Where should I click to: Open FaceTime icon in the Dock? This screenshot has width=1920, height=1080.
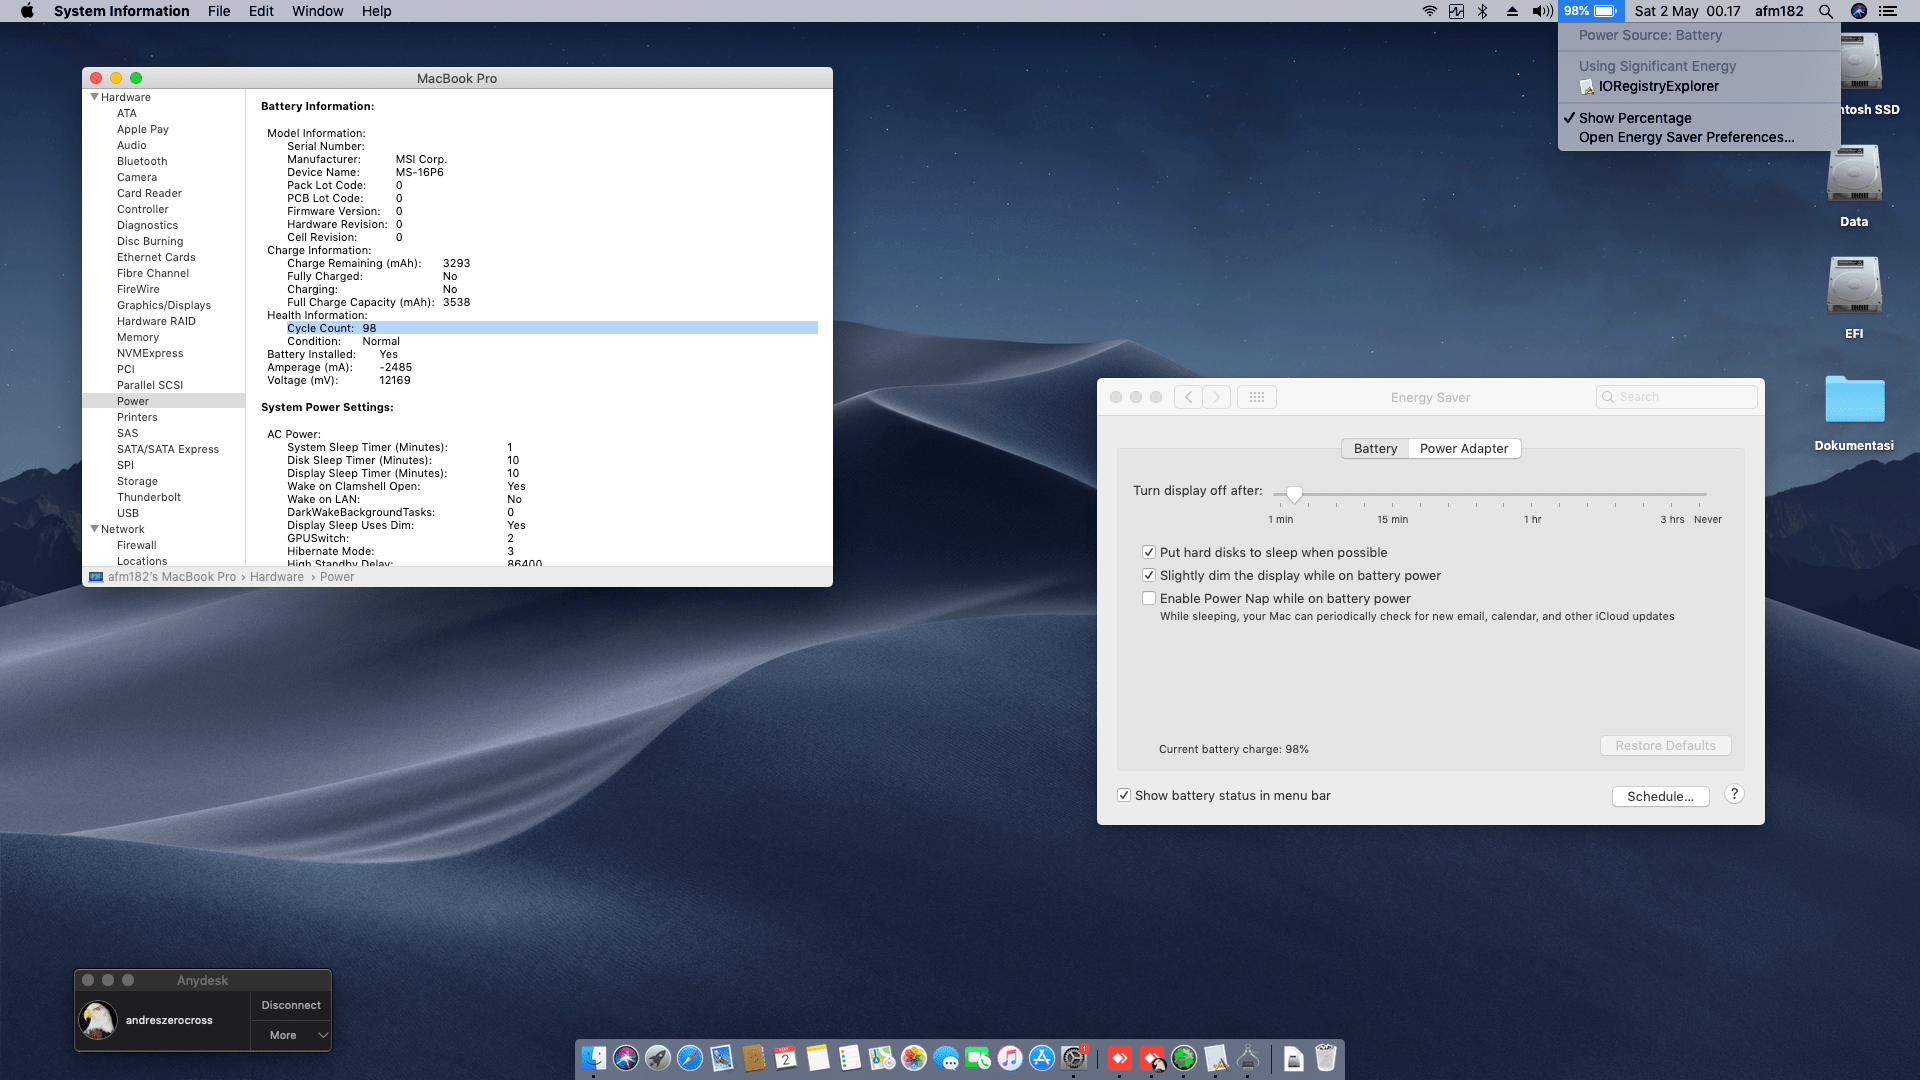[978, 1058]
